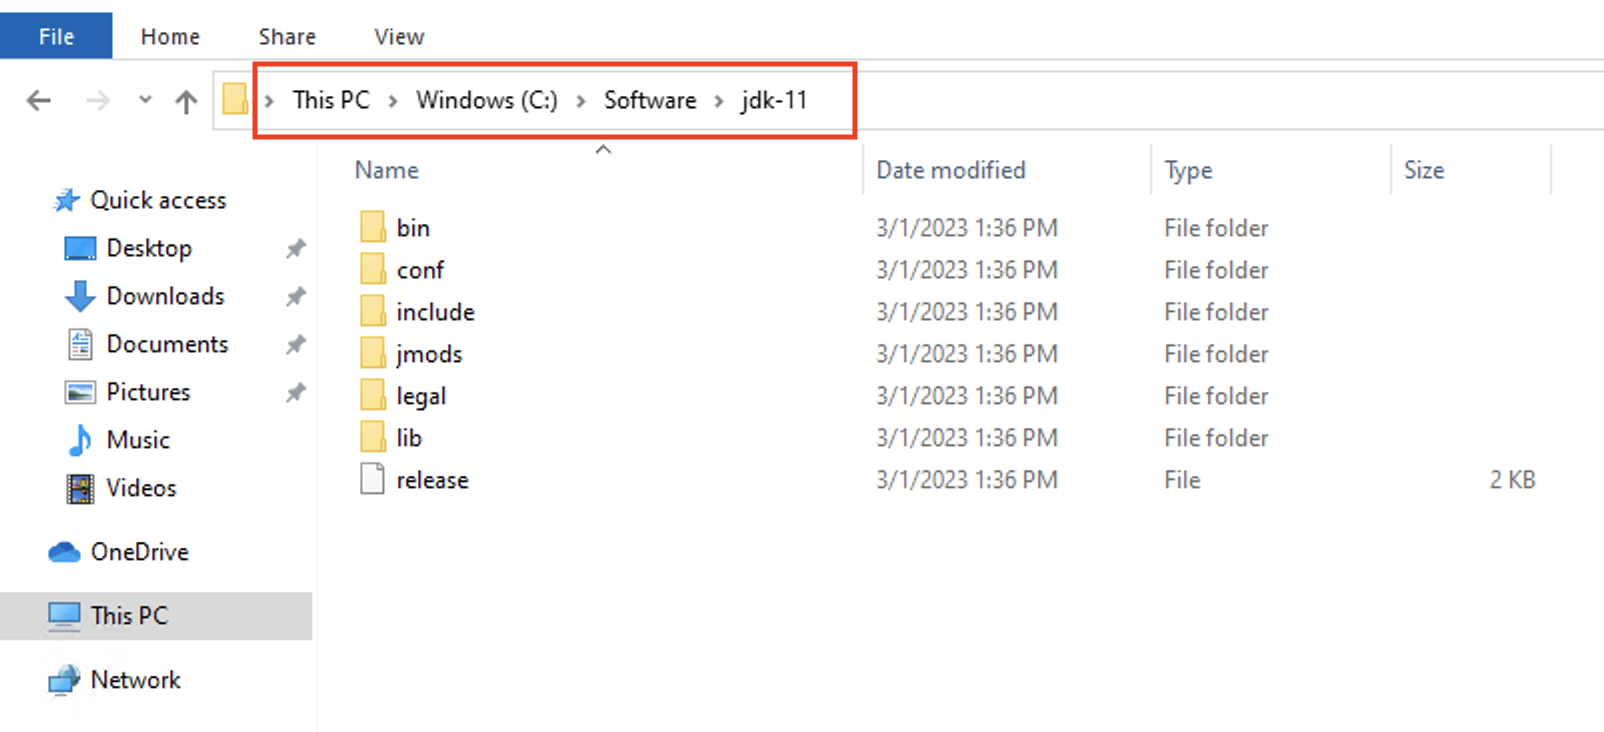This screenshot has height=732, width=1604.
Task: Click the Quick access star icon
Action: click(66, 200)
